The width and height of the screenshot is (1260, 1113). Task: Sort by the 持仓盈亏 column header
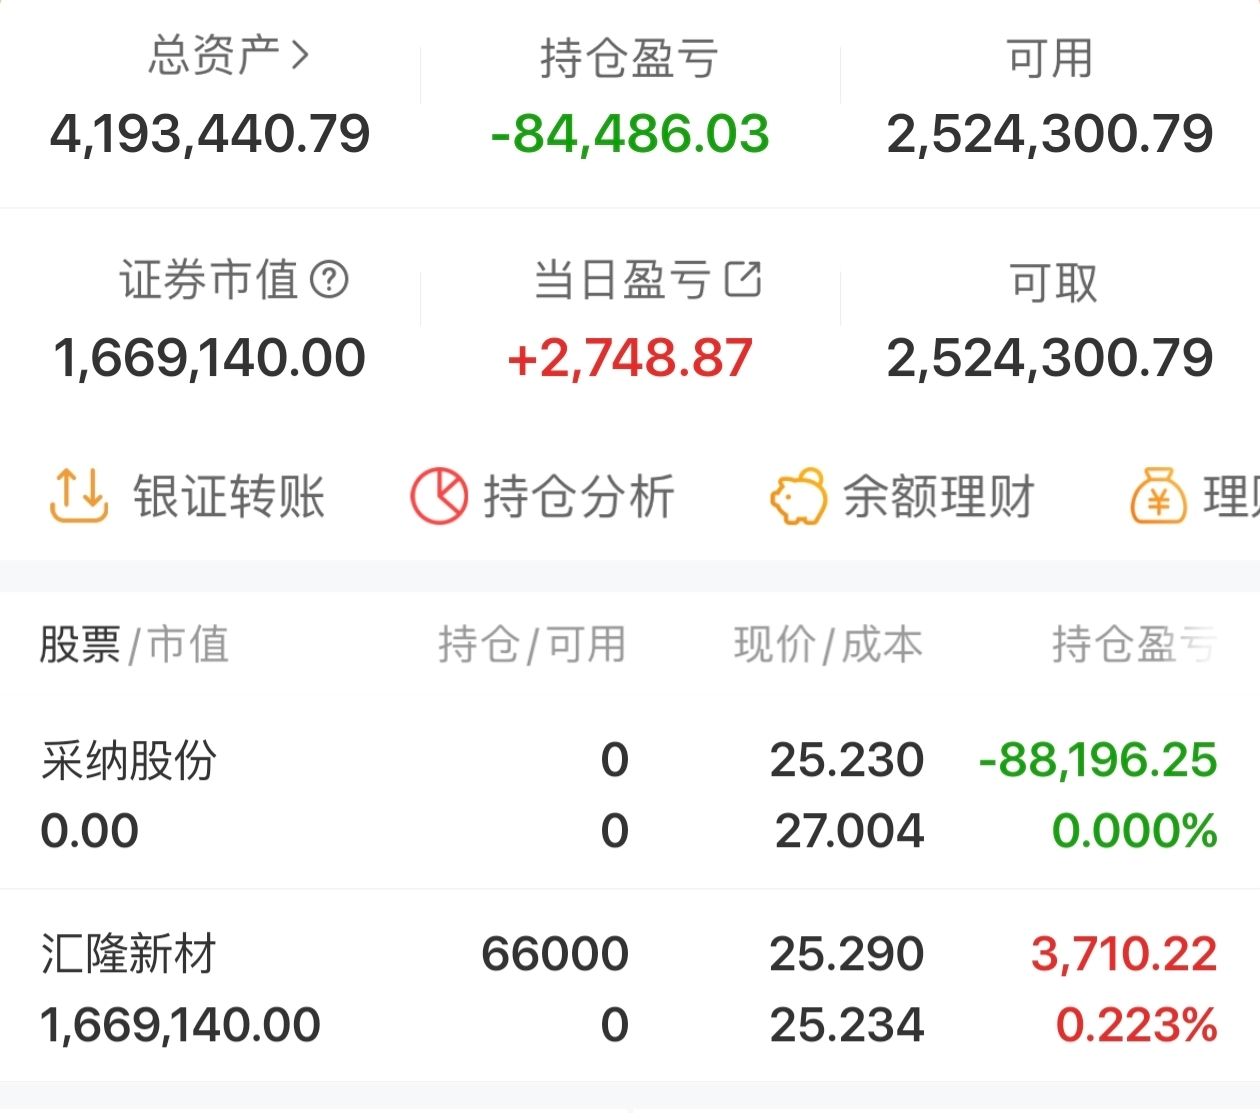coord(1134,645)
